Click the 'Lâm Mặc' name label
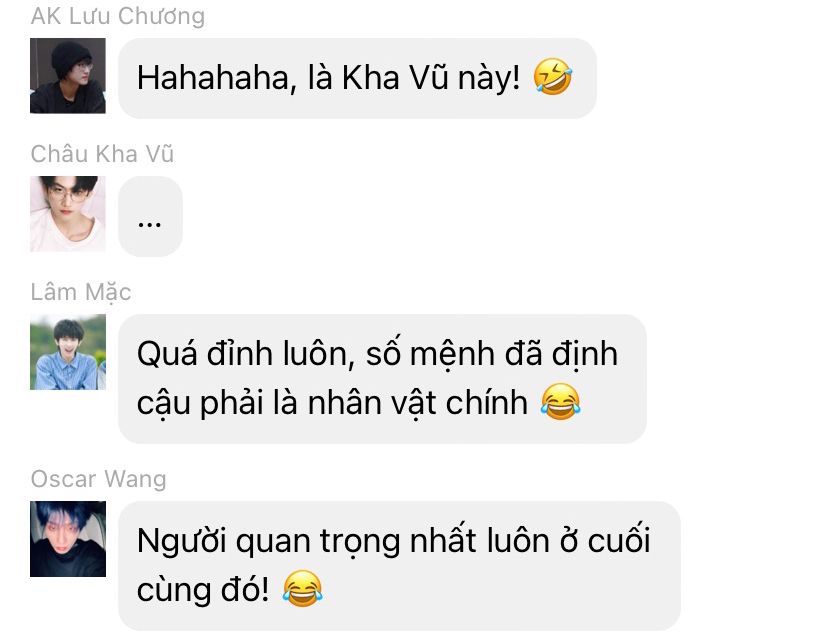 pyautogui.click(x=81, y=292)
